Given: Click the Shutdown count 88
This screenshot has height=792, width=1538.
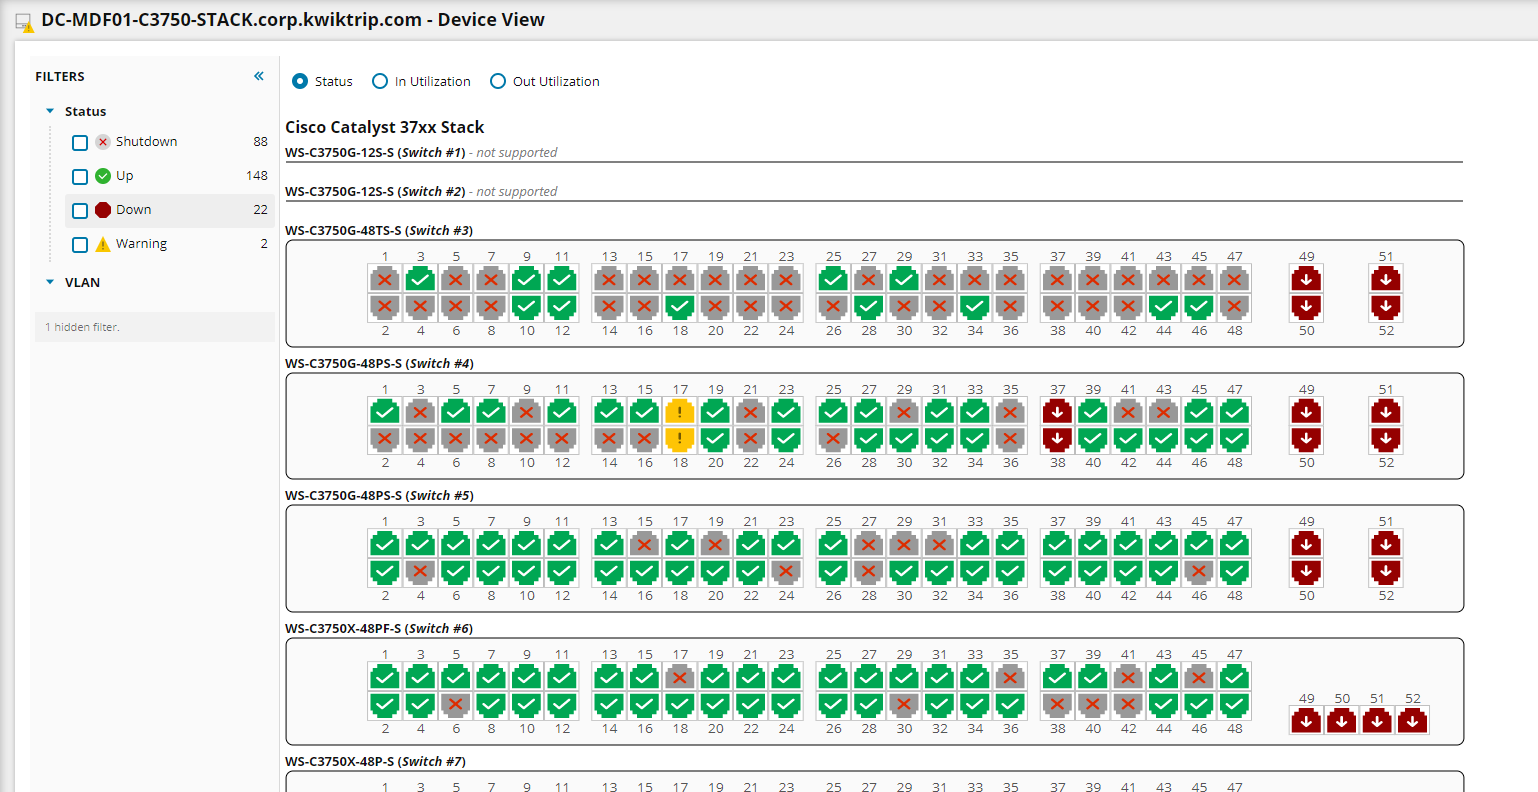Looking at the screenshot, I should 260,141.
